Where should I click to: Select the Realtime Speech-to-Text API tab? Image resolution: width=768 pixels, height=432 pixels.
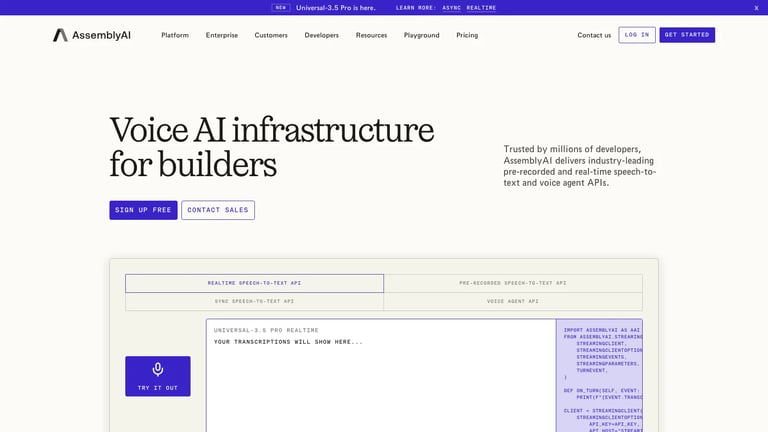(x=255, y=283)
